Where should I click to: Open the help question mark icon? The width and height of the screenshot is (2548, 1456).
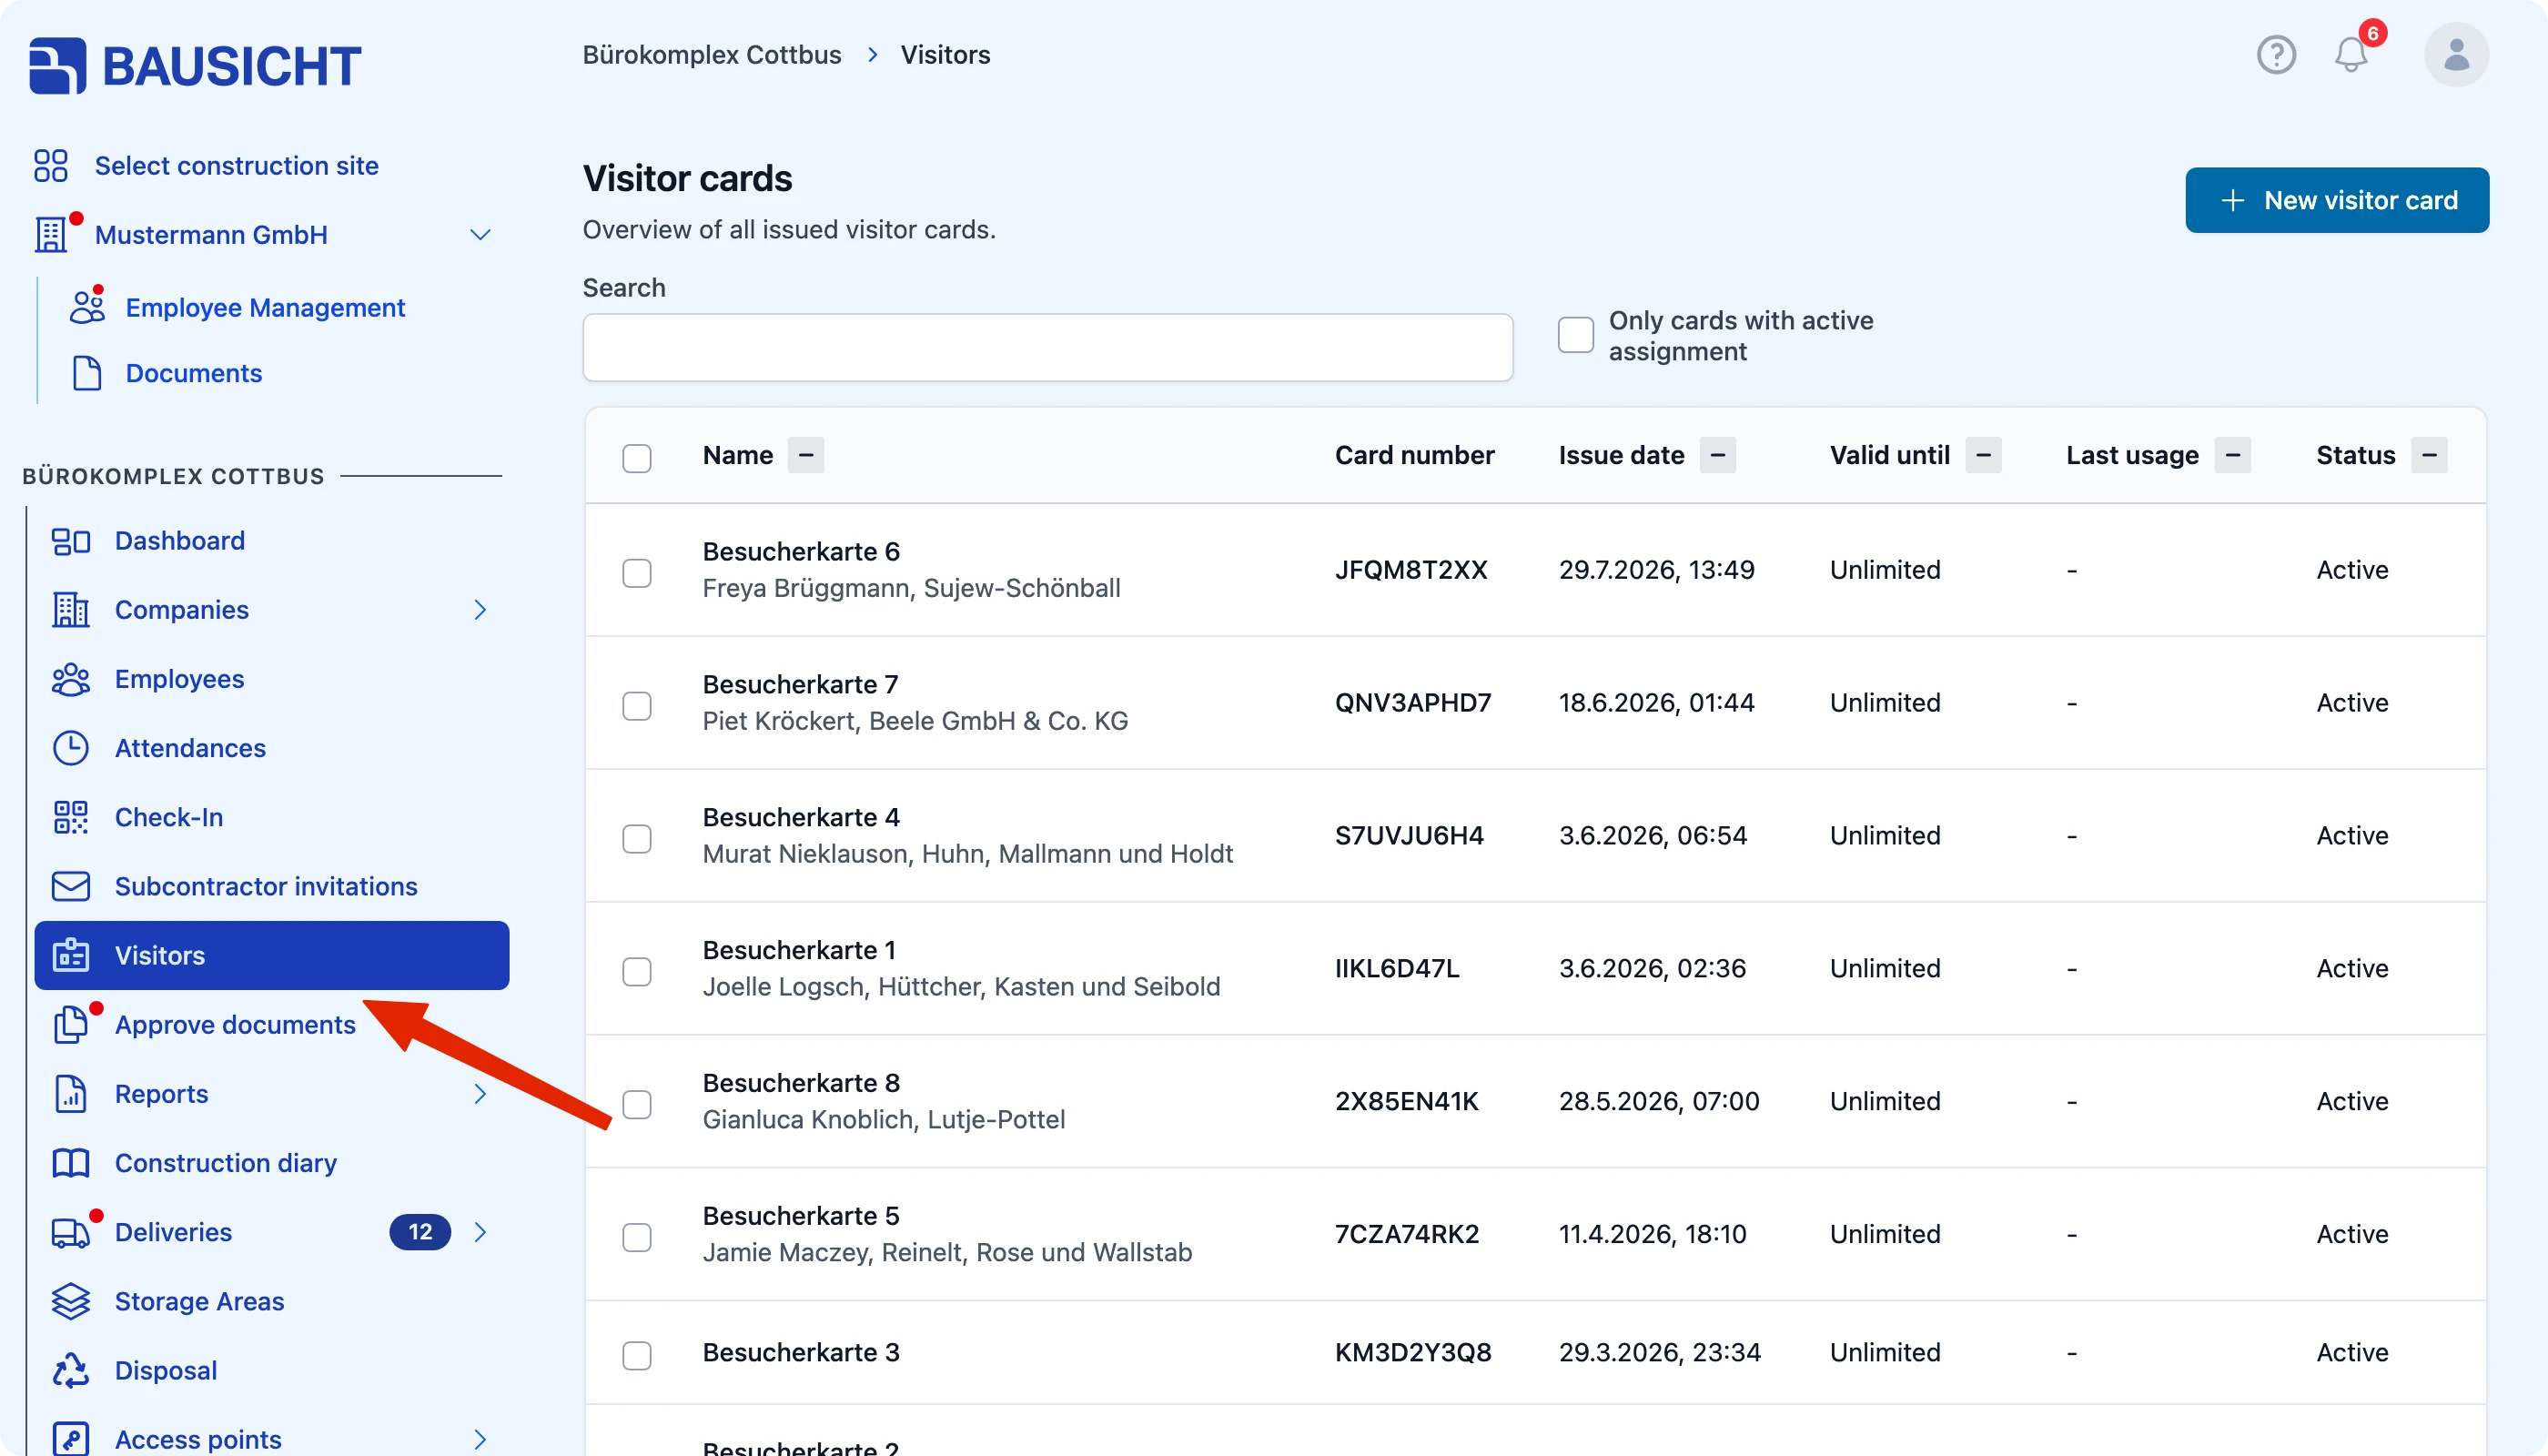click(x=2276, y=55)
